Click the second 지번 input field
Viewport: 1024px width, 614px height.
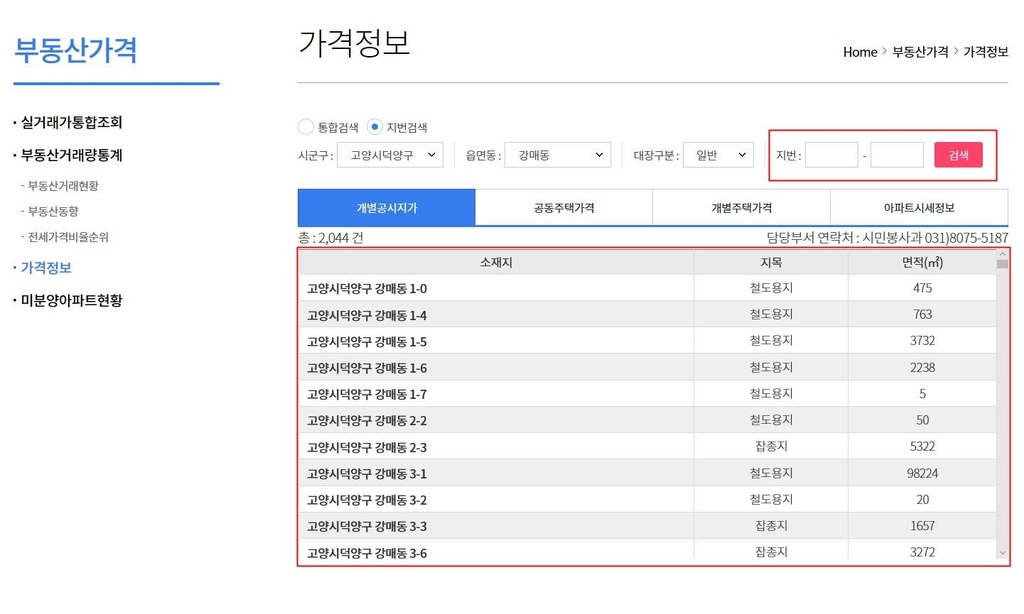tap(896, 155)
